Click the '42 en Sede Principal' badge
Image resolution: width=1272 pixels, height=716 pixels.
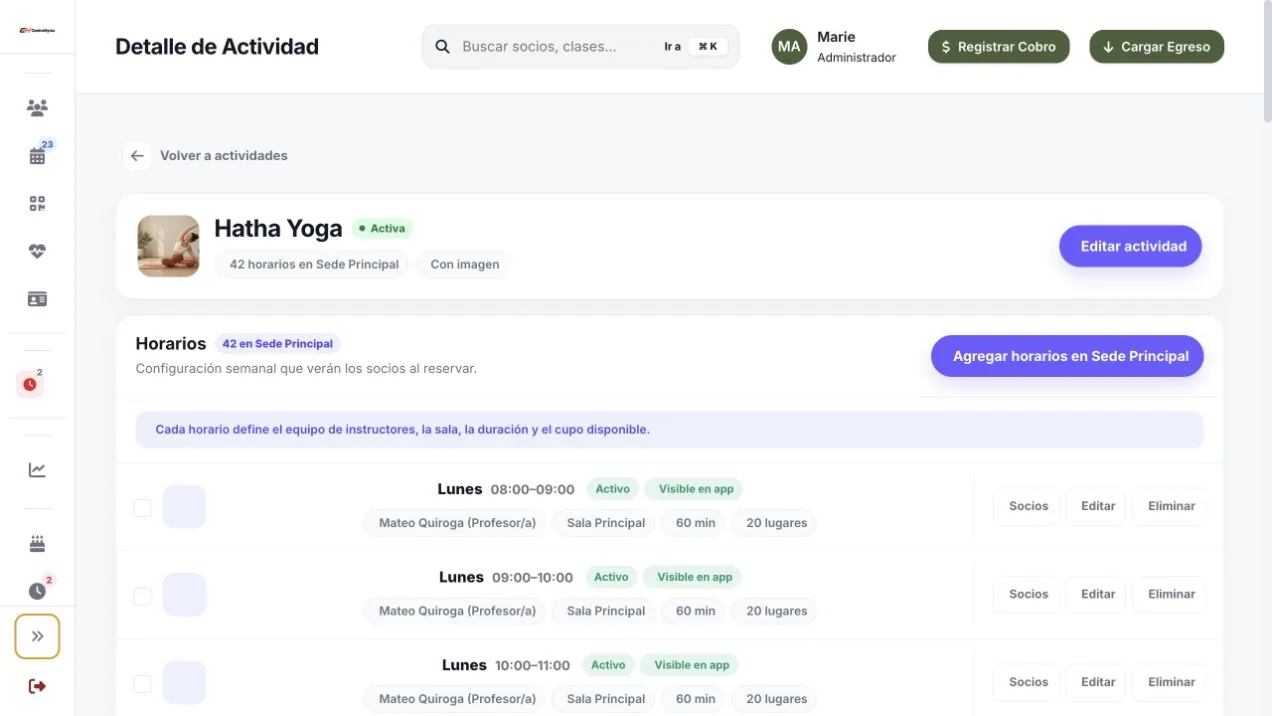point(278,344)
